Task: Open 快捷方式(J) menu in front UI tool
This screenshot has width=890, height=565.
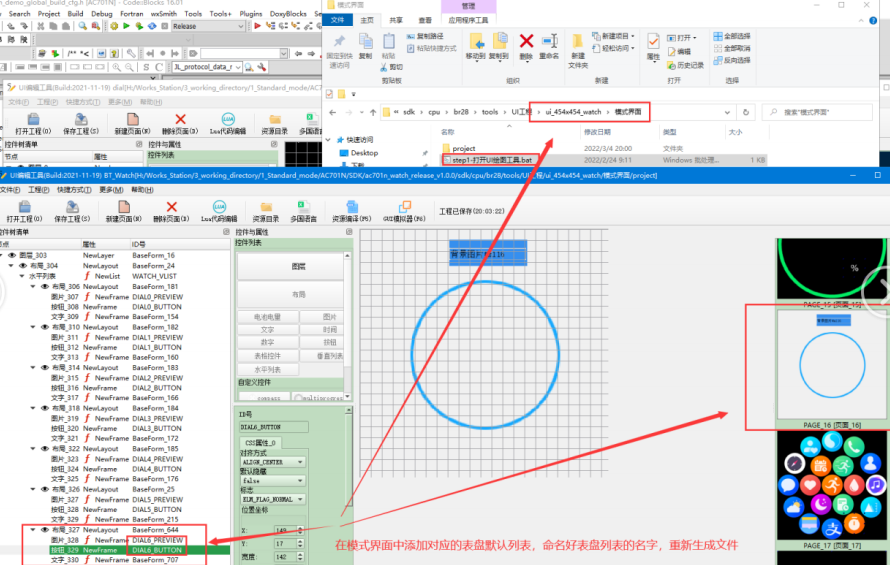Action: (x=74, y=190)
